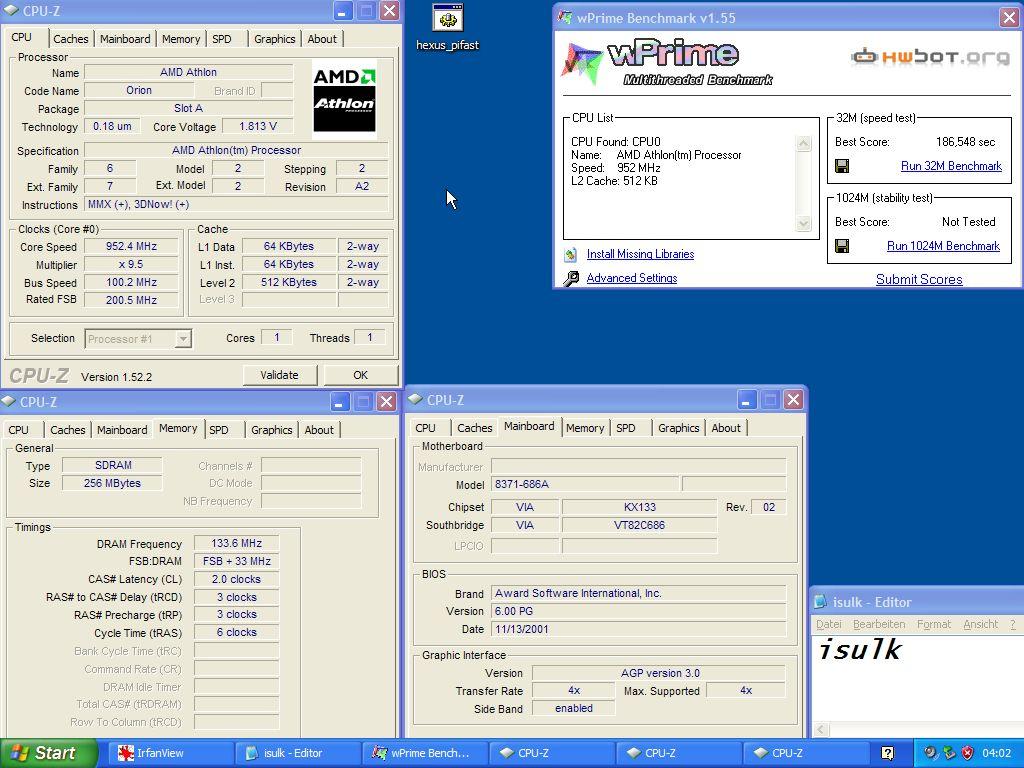Click the editor's horizontal scroll left arrow

point(821,729)
